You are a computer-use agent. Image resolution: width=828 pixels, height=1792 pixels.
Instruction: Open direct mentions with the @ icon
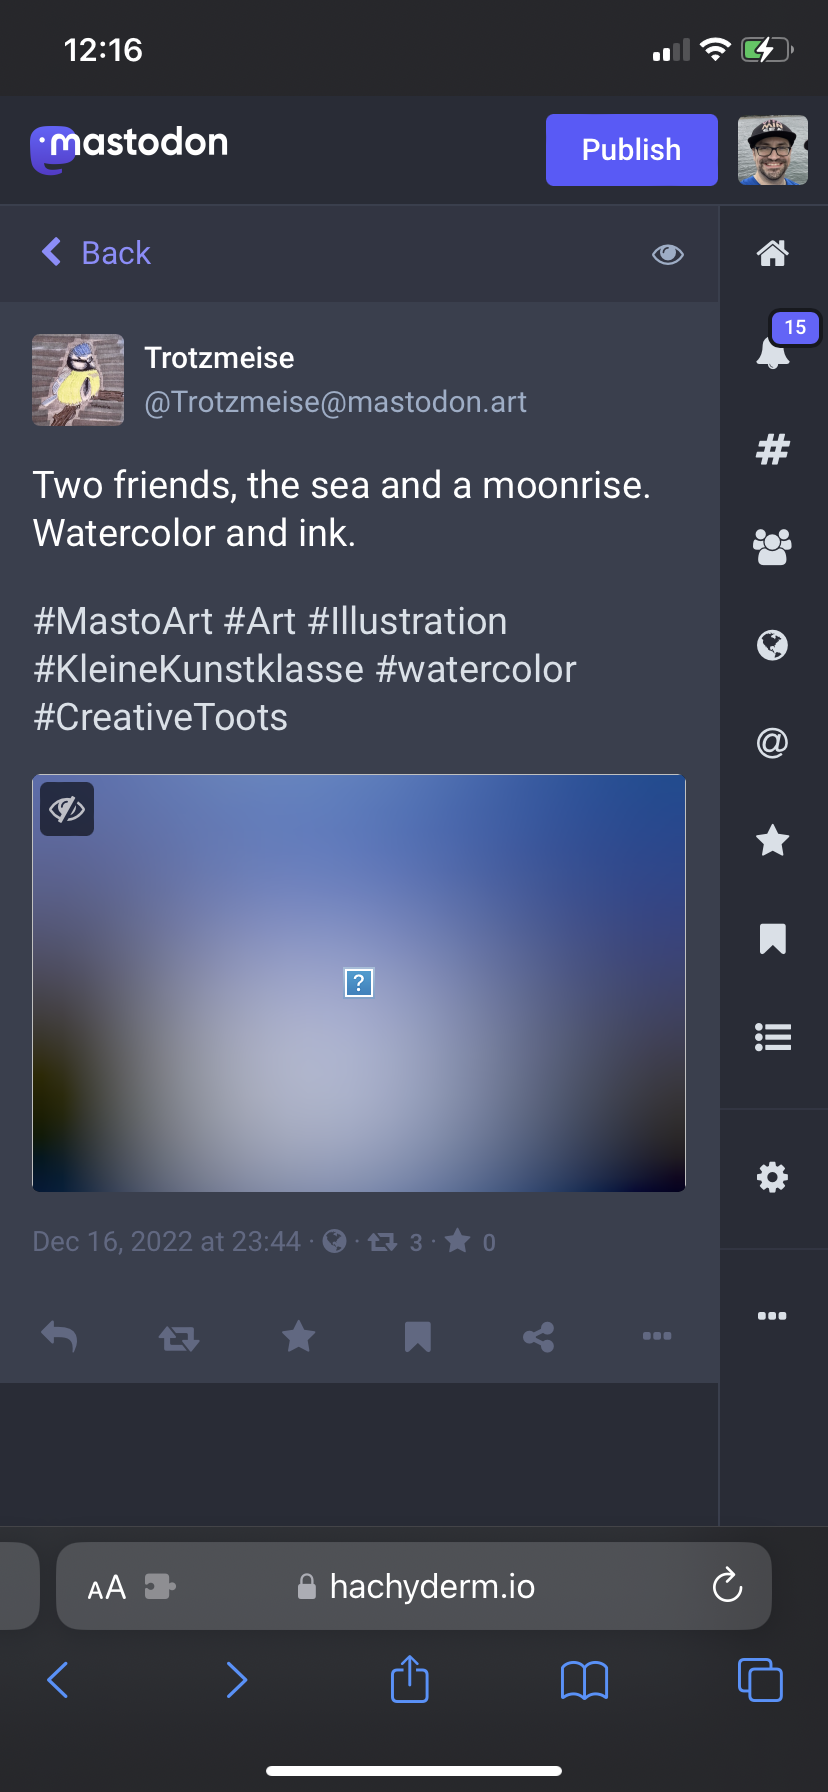772,743
